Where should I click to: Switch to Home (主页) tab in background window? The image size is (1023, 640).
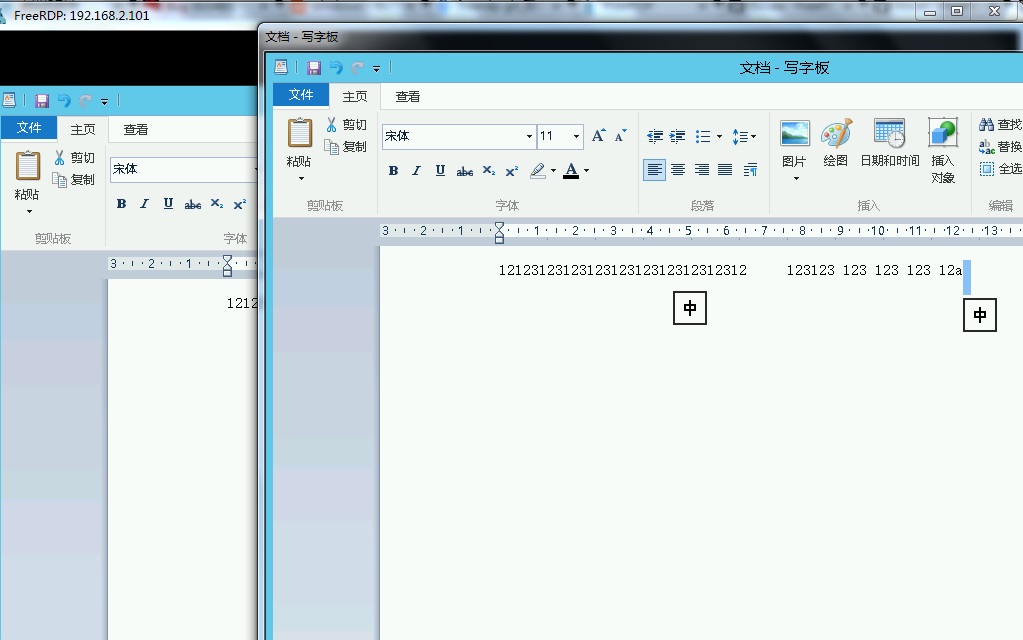pyautogui.click(x=83, y=130)
